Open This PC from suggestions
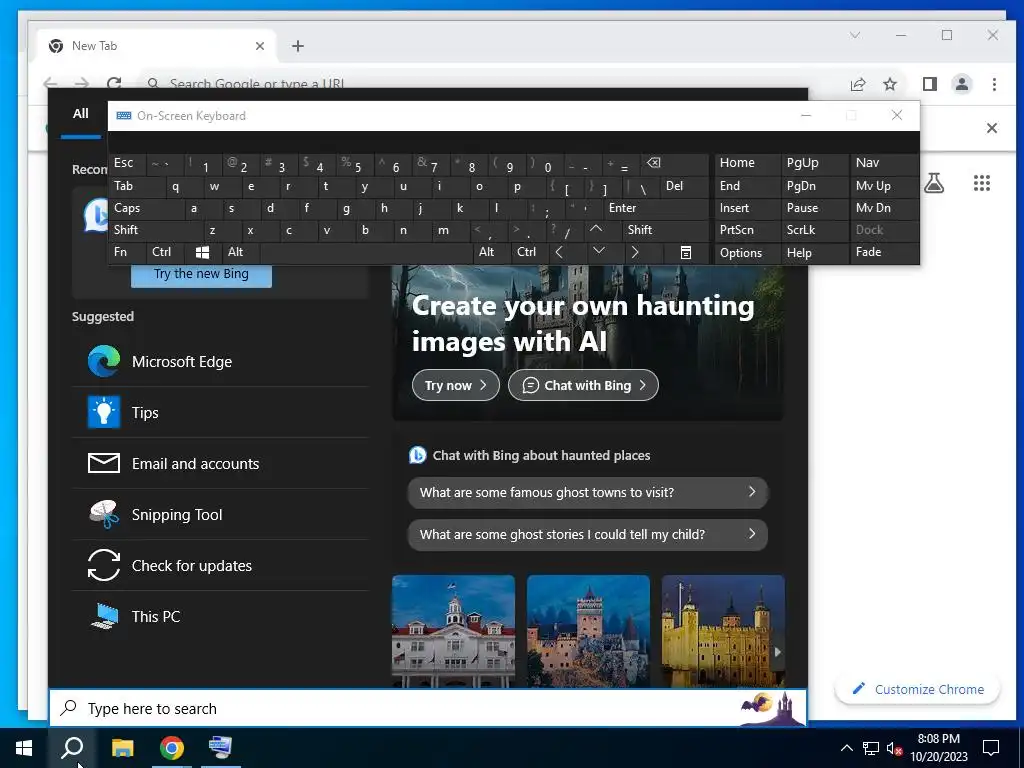This screenshot has height=768, width=1024. coord(220,616)
